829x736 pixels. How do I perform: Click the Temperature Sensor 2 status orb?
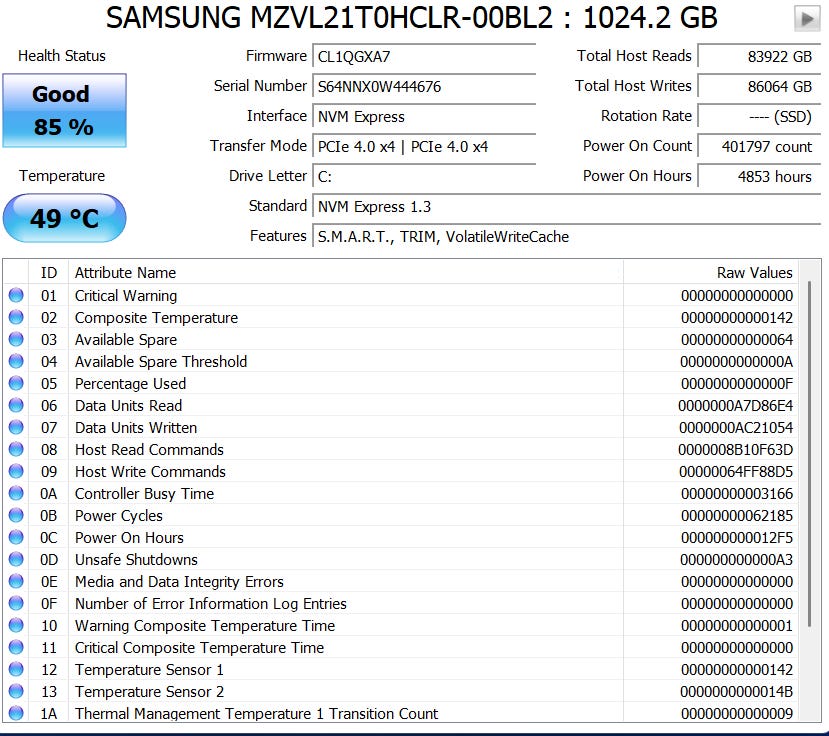pos(16,691)
